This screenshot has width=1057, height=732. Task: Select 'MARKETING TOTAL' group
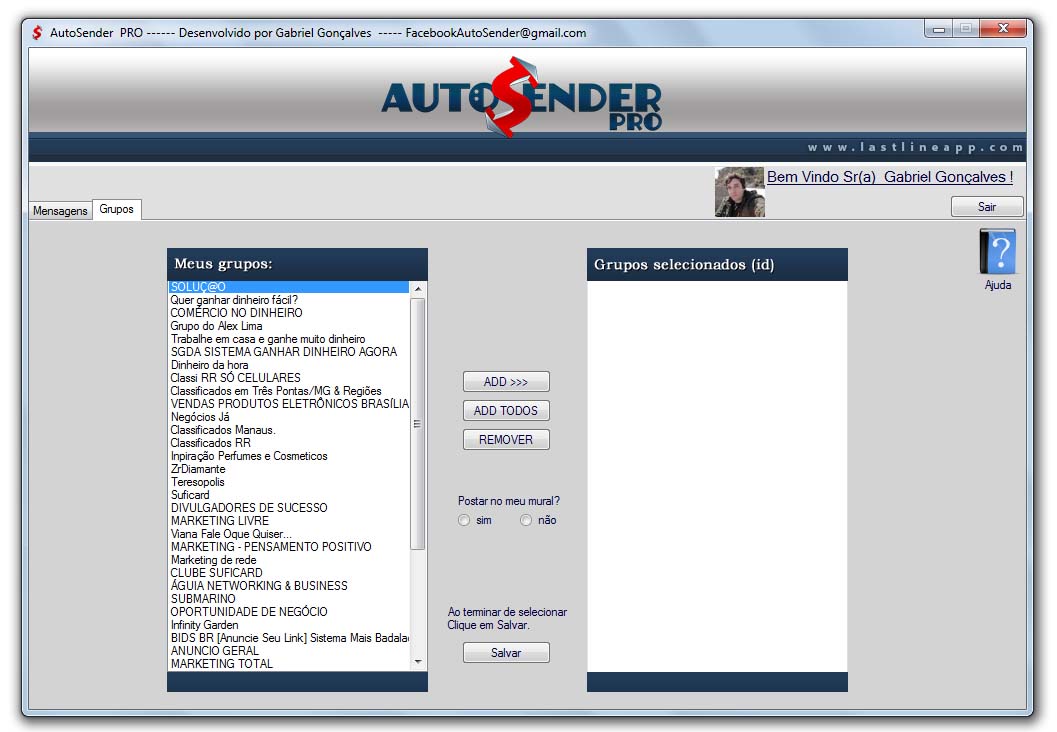[289, 664]
